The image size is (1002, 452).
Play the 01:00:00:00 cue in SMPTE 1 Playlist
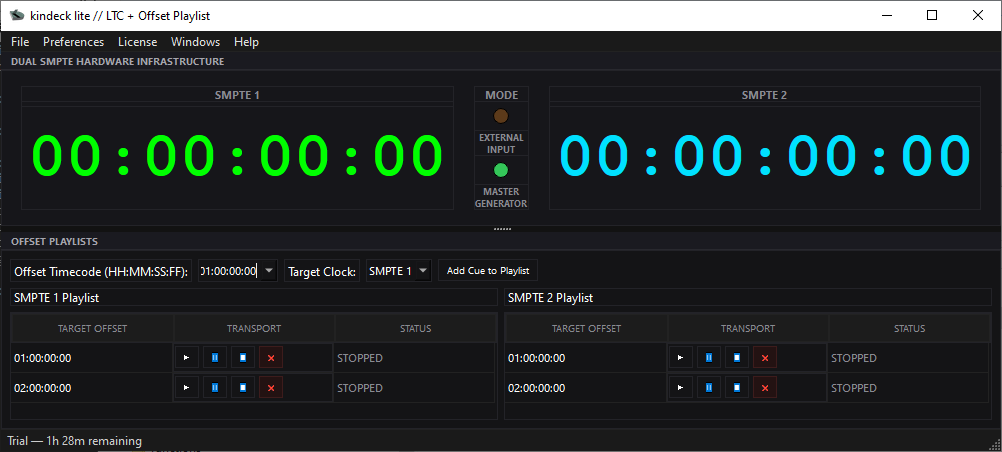187,358
